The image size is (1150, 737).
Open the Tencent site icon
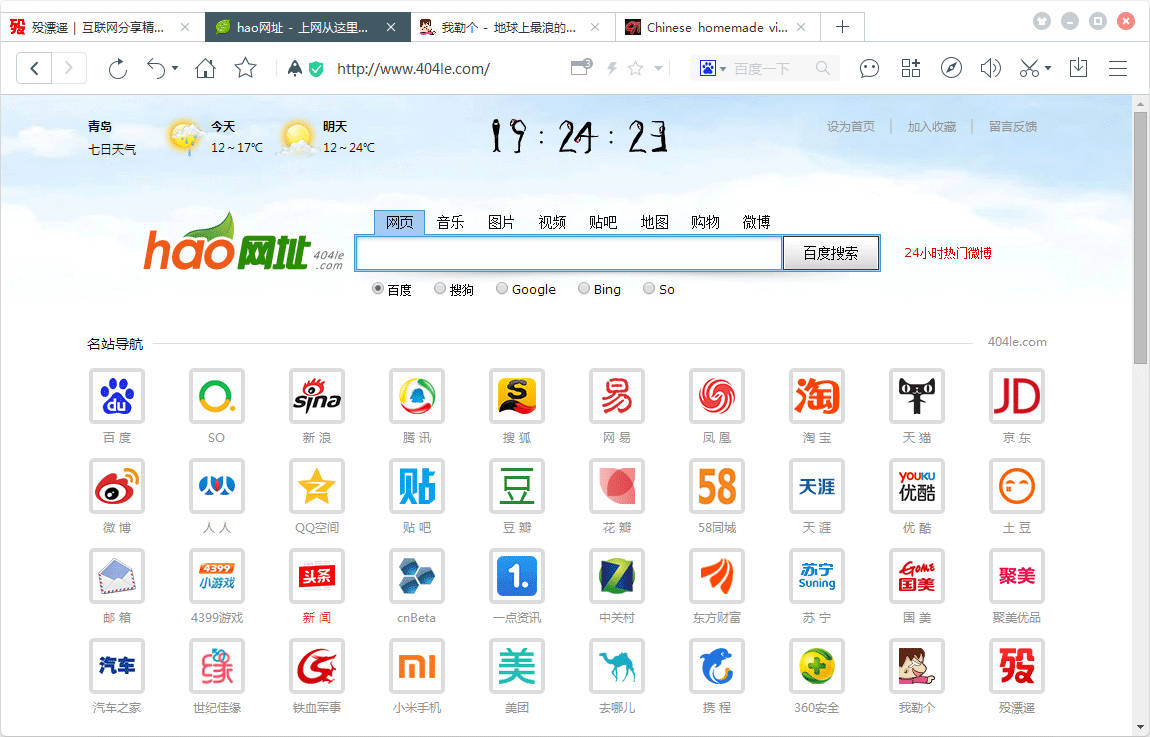[x=417, y=396]
